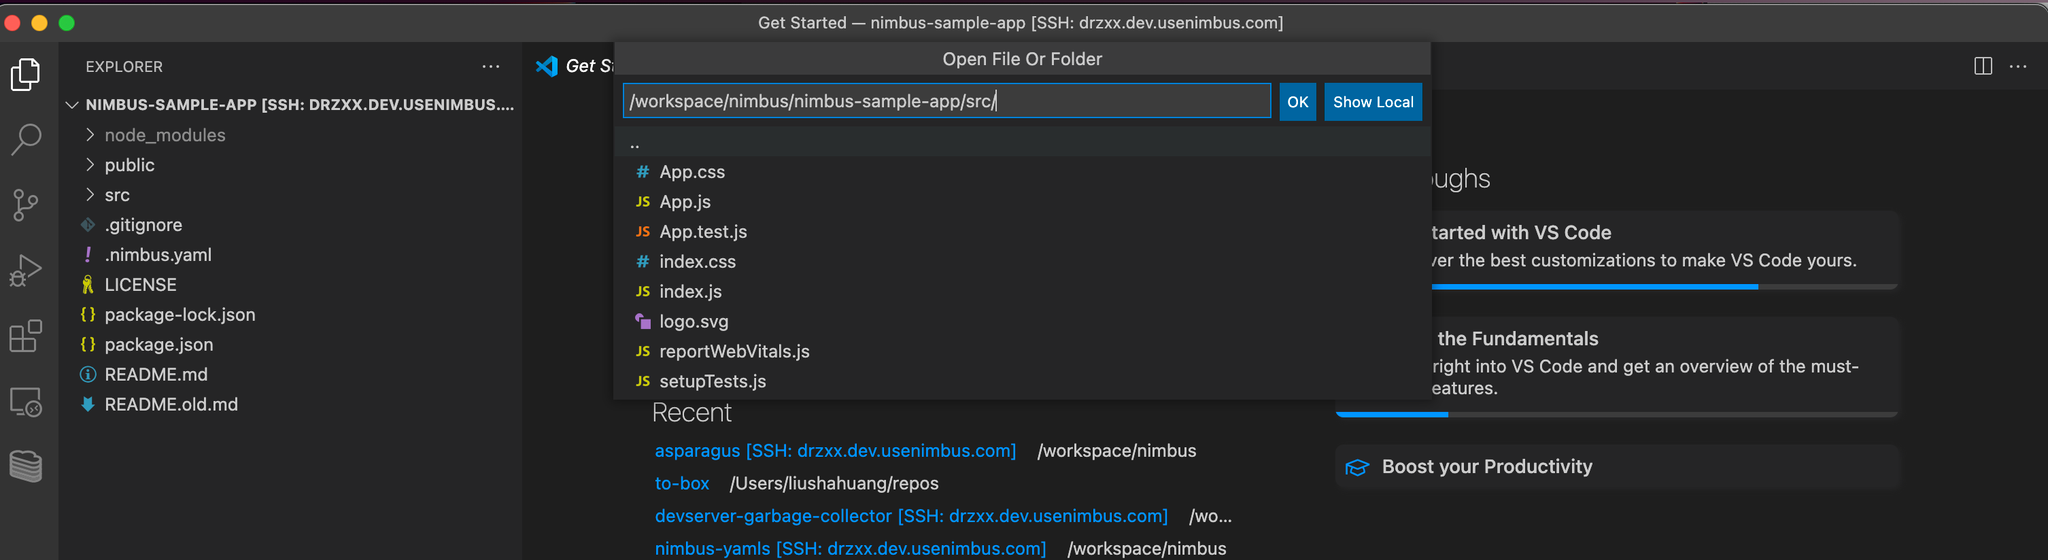
Task: Click the graduation cap icon beside Boost your Productivity
Action: [1357, 467]
